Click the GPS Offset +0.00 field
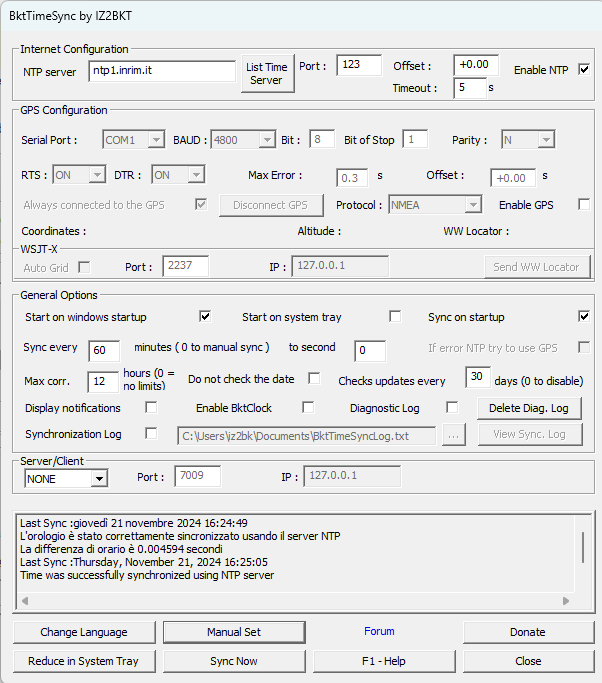The image size is (602, 683). pos(513,178)
